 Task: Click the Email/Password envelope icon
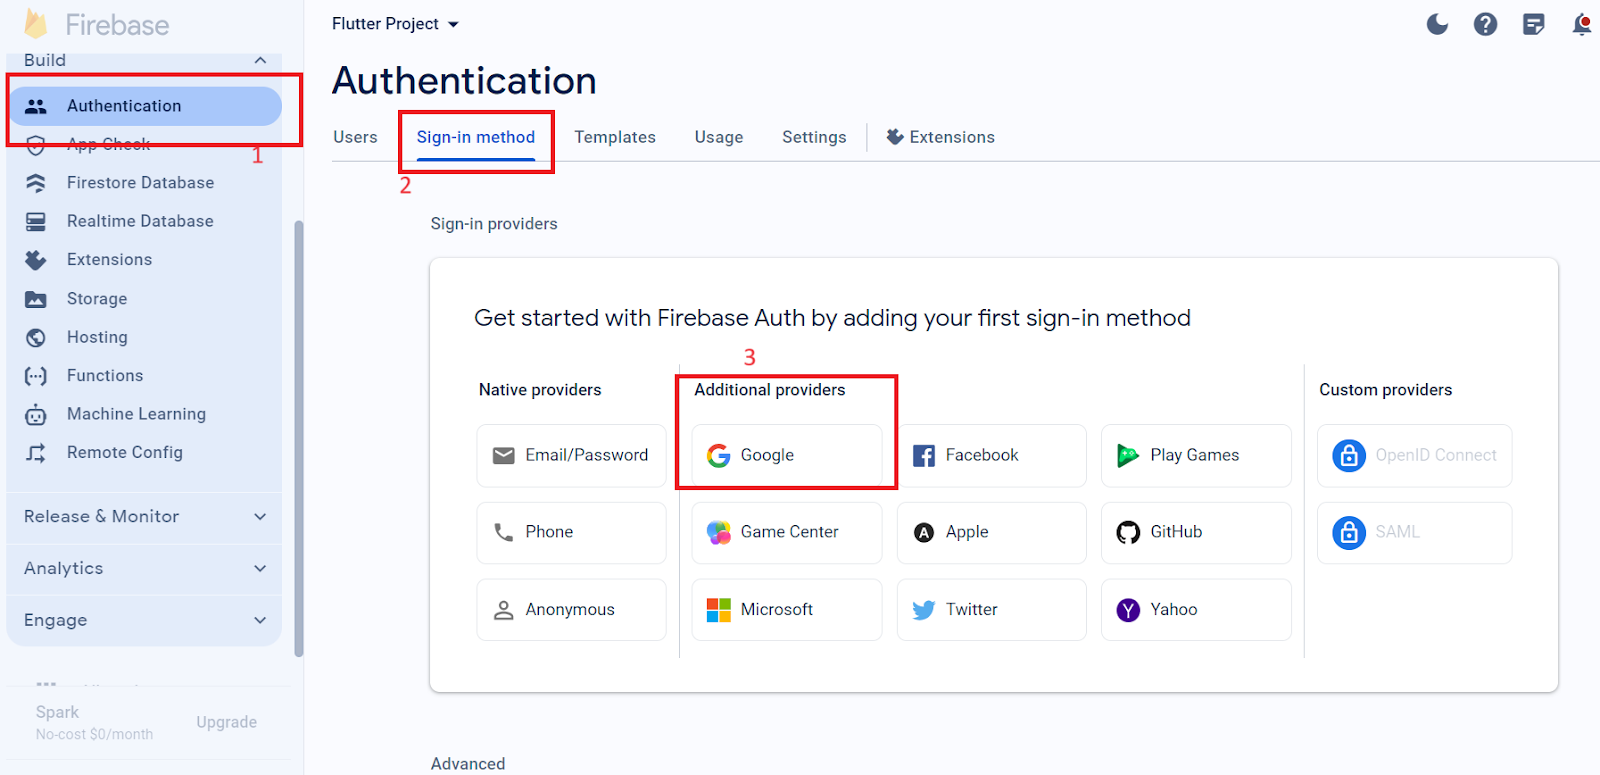[503, 456]
